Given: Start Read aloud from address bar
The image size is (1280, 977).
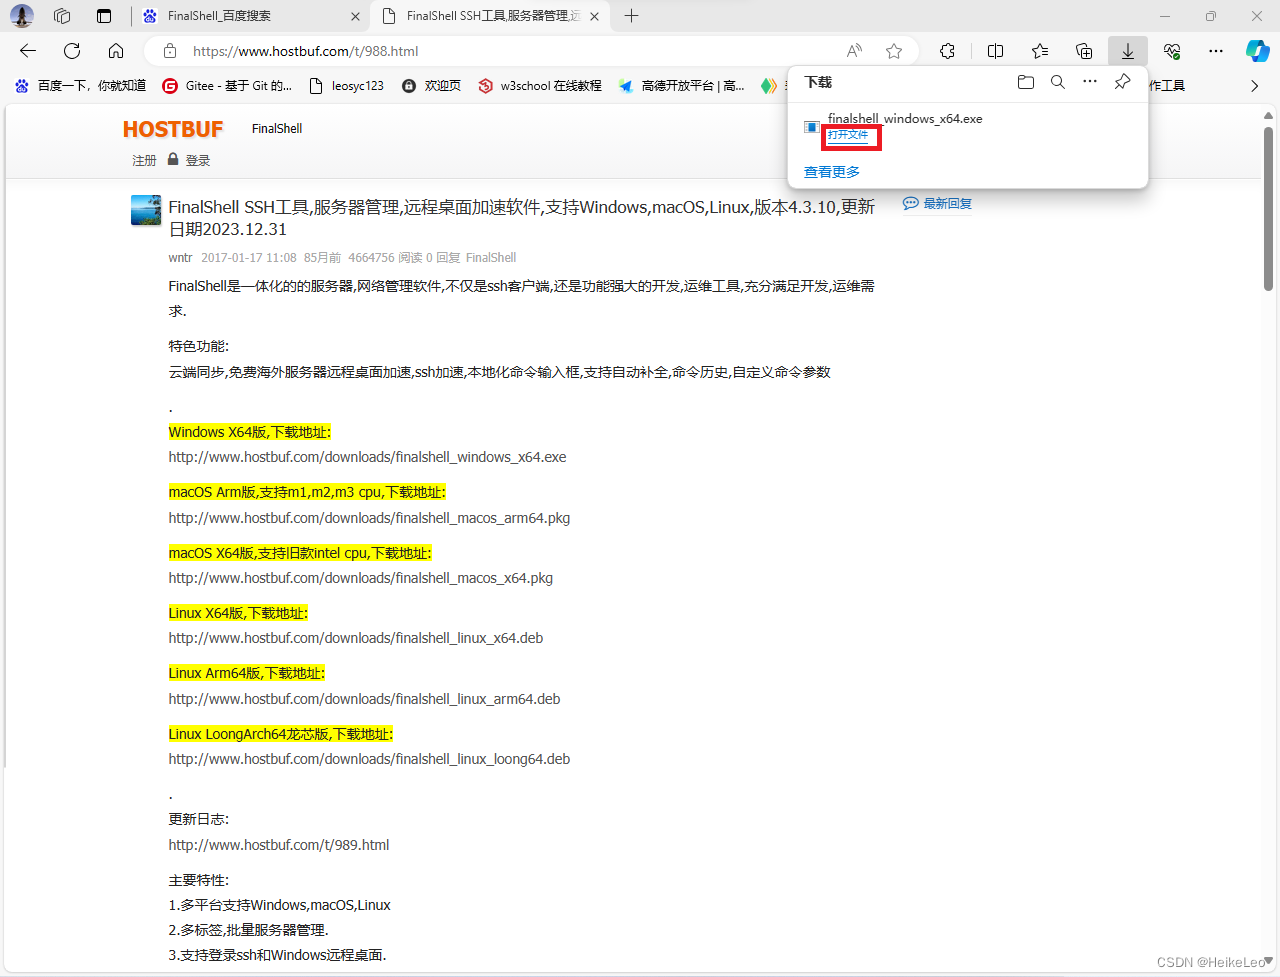Looking at the screenshot, I should (x=854, y=51).
